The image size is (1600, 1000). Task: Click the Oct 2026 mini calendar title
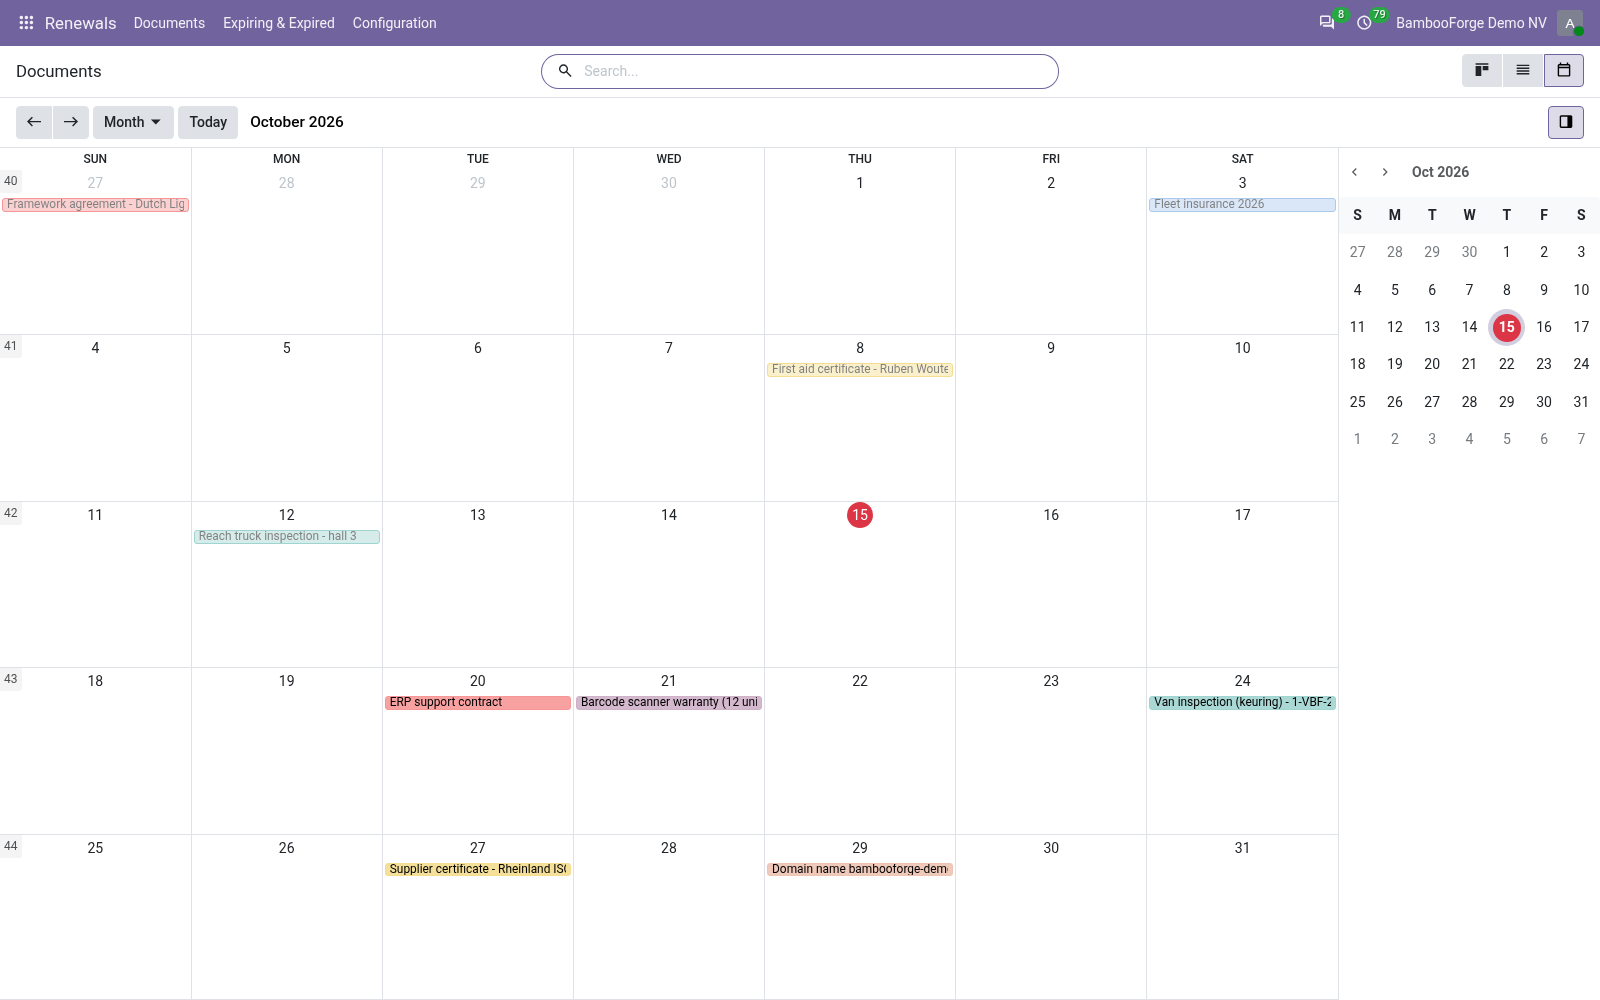coord(1440,172)
